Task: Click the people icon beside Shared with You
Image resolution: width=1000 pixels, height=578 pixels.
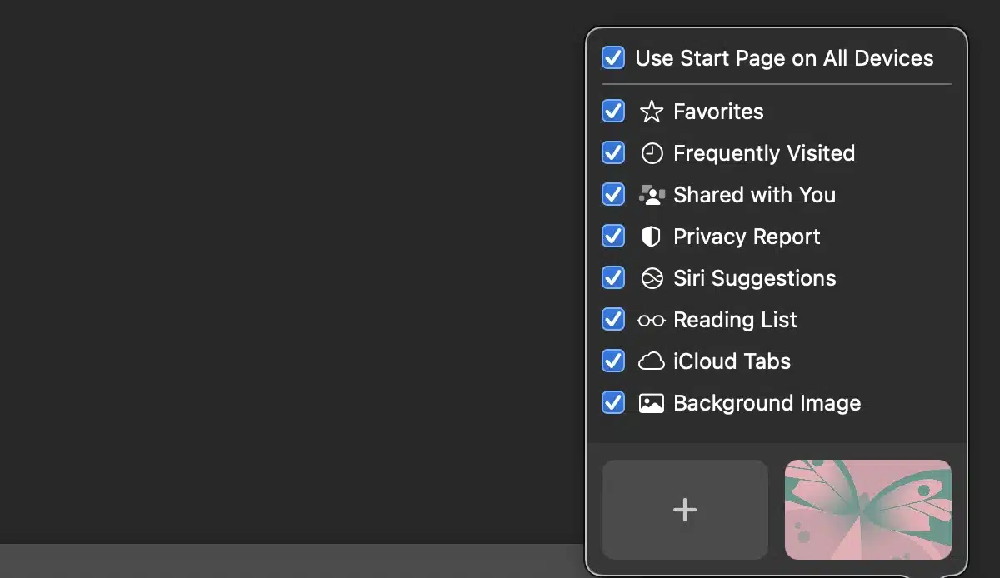Action: pyautogui.click(x=651, y=195)
